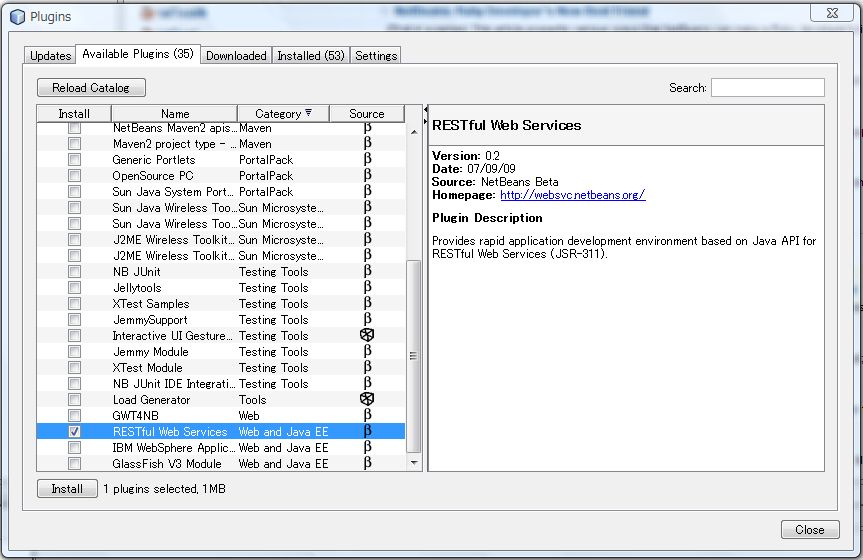Viewport: 863px width, 560px height.
Task: Open the websvc.netbeans.org homepage link
Action: pyautogui.click(x=572, y=195)
